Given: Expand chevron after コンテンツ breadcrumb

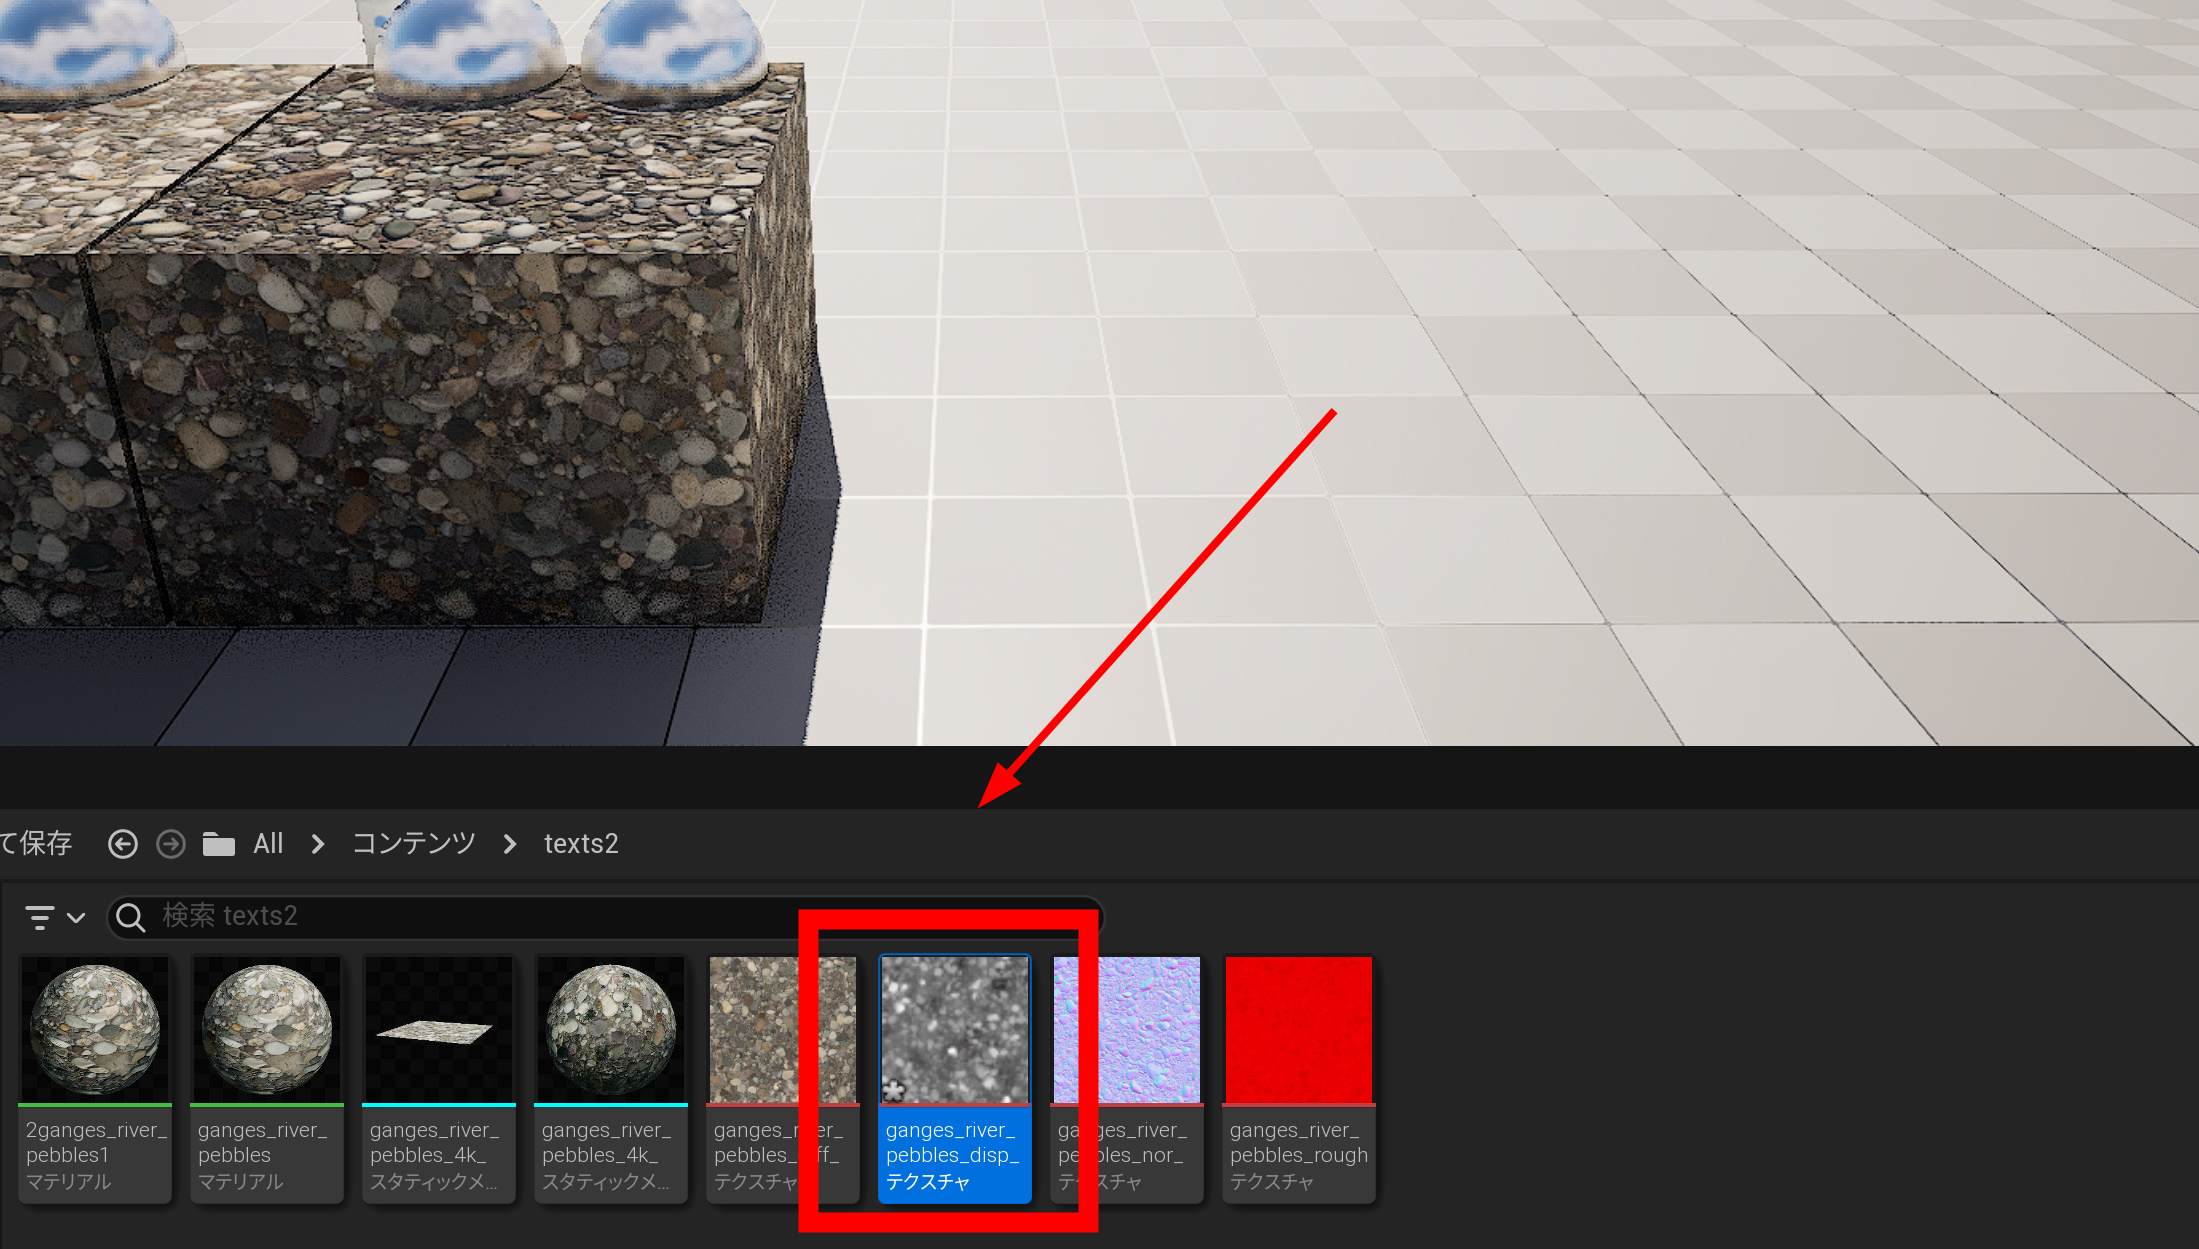Looking at the screenshot, I should [x=510, y=844].
